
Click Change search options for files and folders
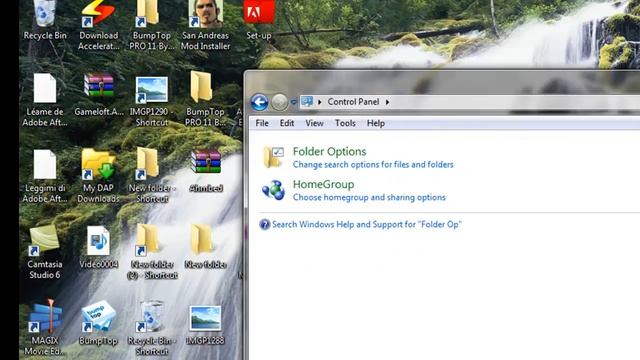(373, 164)
